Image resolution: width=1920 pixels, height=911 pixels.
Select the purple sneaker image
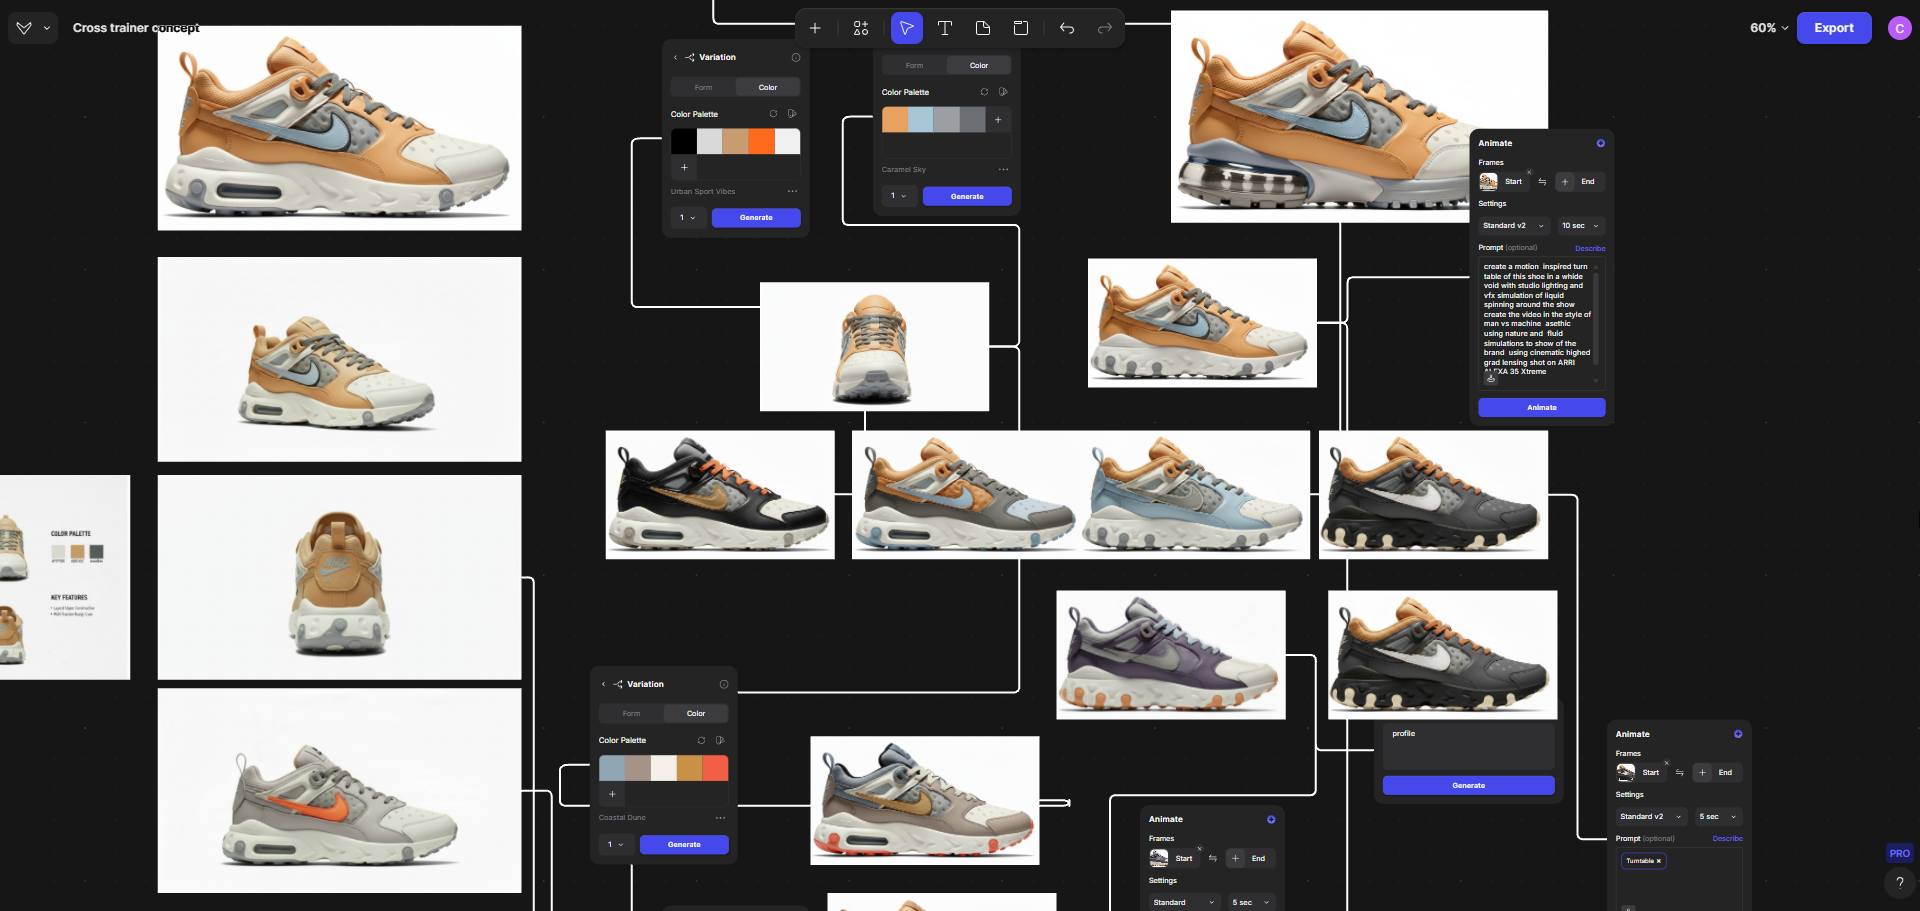[1171, 655]
